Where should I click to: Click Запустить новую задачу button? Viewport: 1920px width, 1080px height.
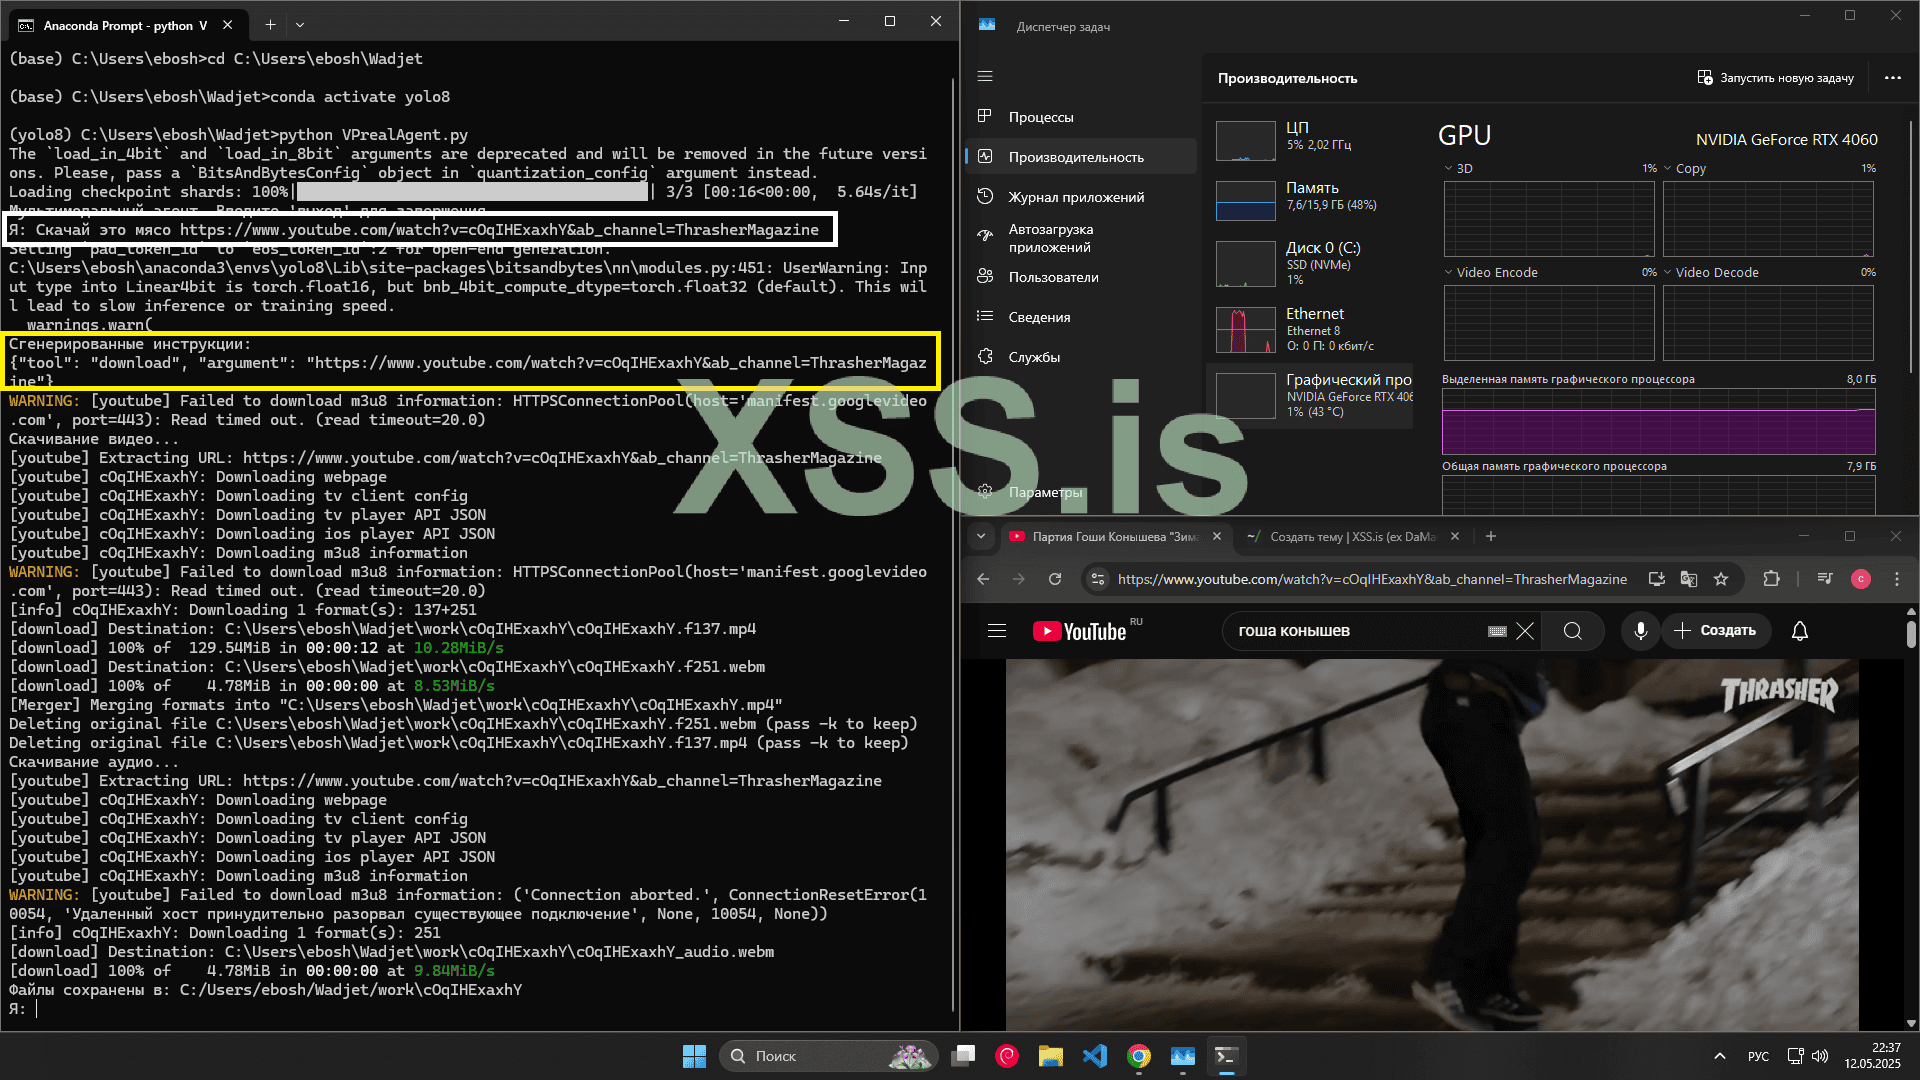1776,78
